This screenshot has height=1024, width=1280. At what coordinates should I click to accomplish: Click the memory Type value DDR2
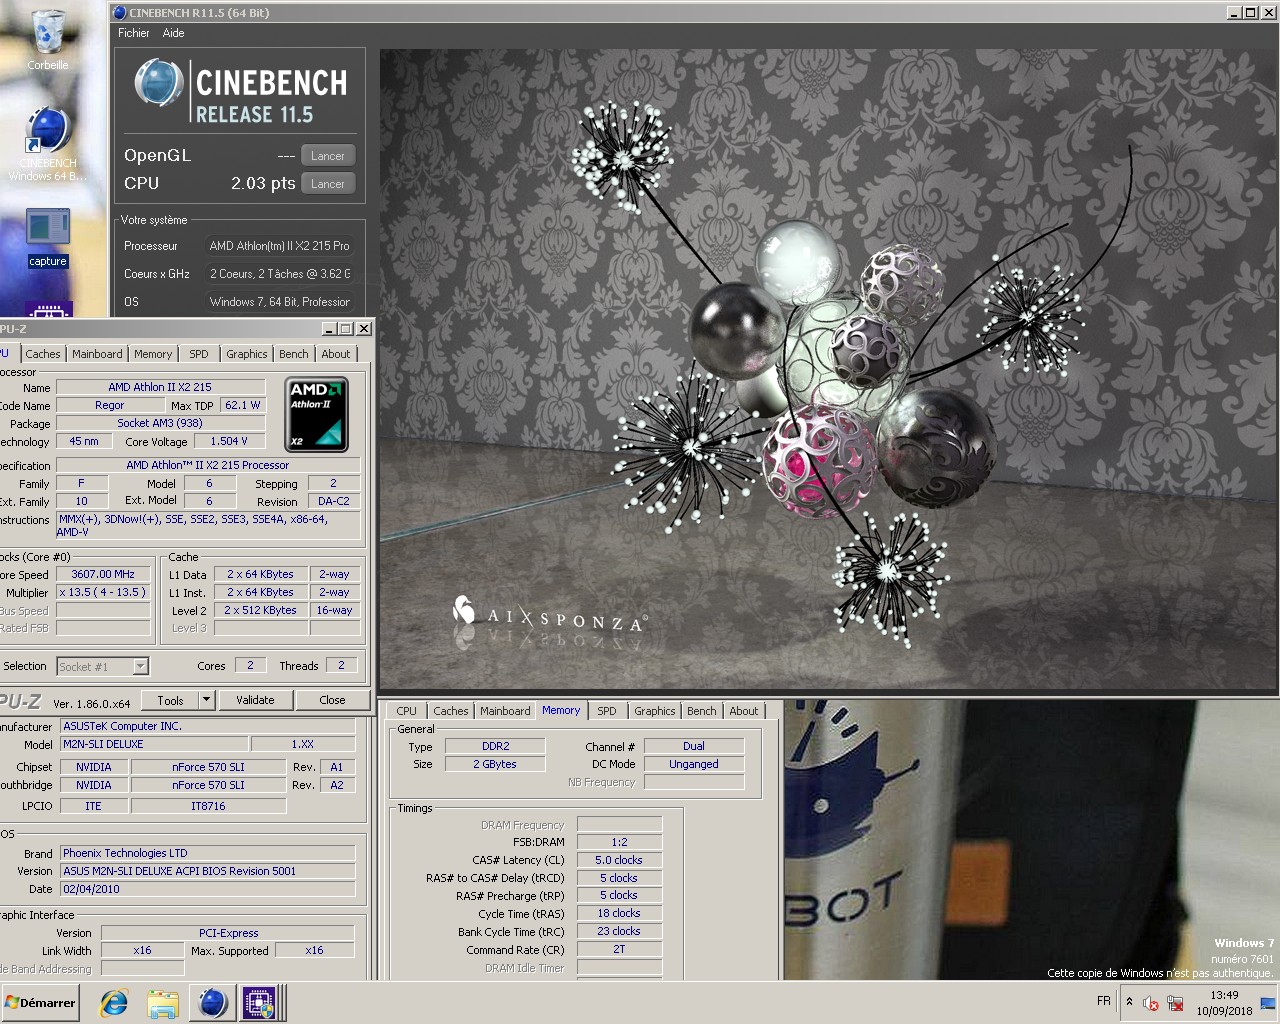495,746
